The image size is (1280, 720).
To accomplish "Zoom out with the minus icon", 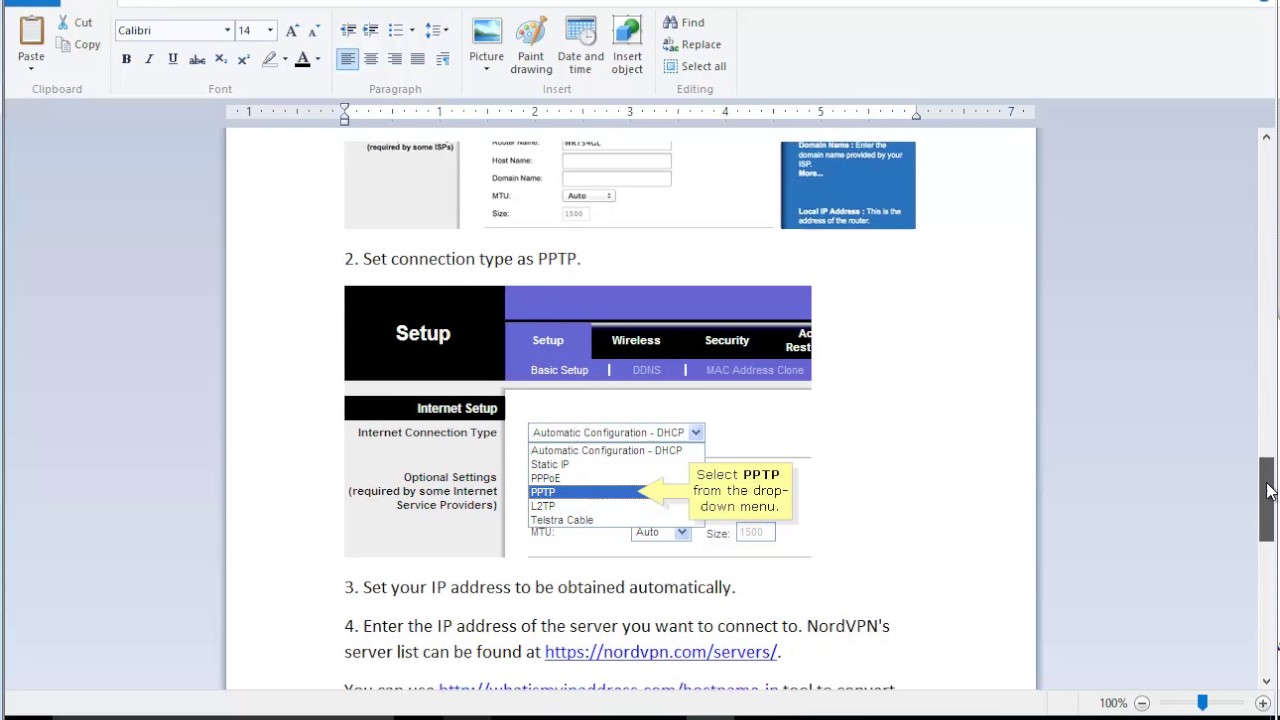I will (1142, 703).
